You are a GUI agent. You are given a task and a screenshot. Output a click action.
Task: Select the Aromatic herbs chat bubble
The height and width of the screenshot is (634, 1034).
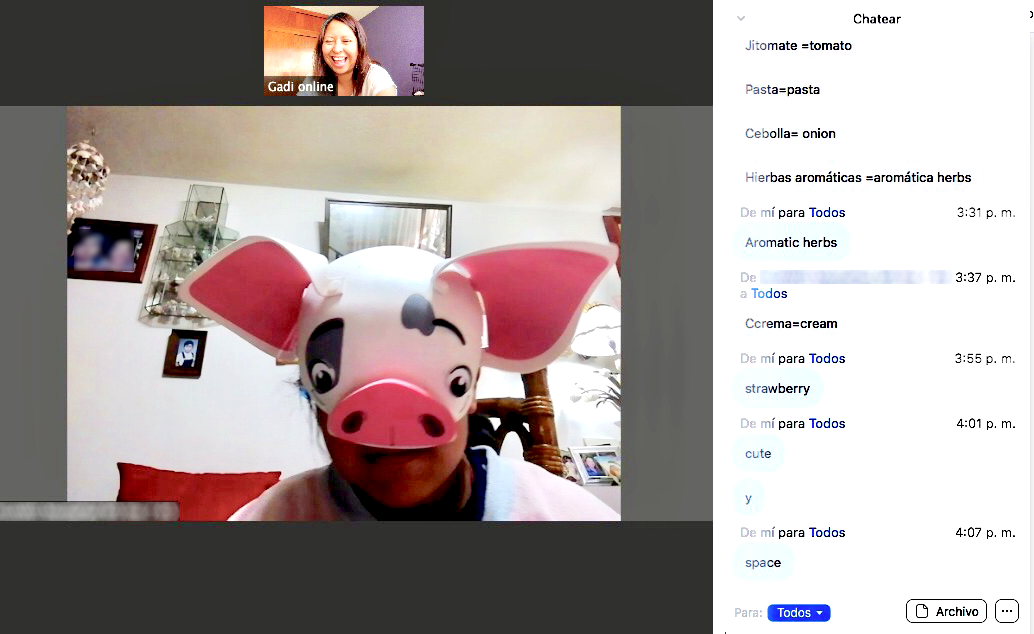tap(791, 242)
